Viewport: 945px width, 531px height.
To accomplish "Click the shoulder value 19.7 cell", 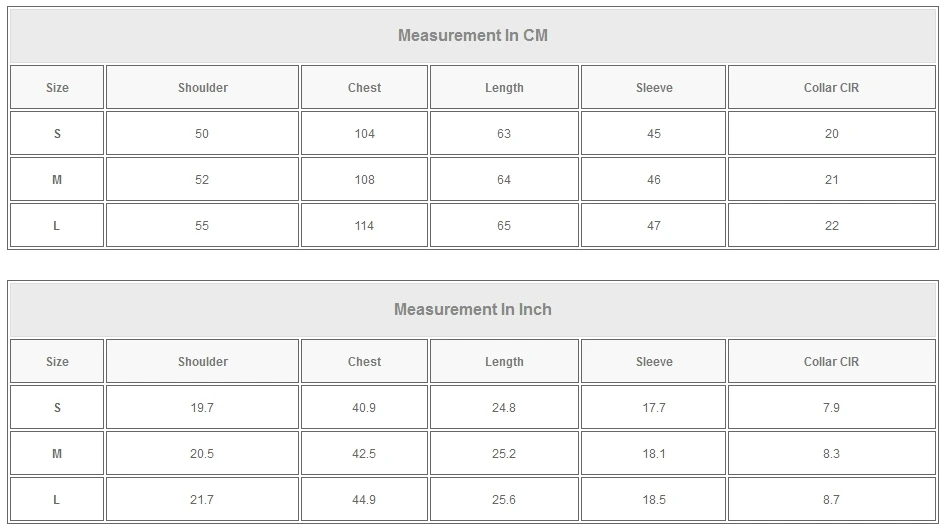I will click(202, 407).
